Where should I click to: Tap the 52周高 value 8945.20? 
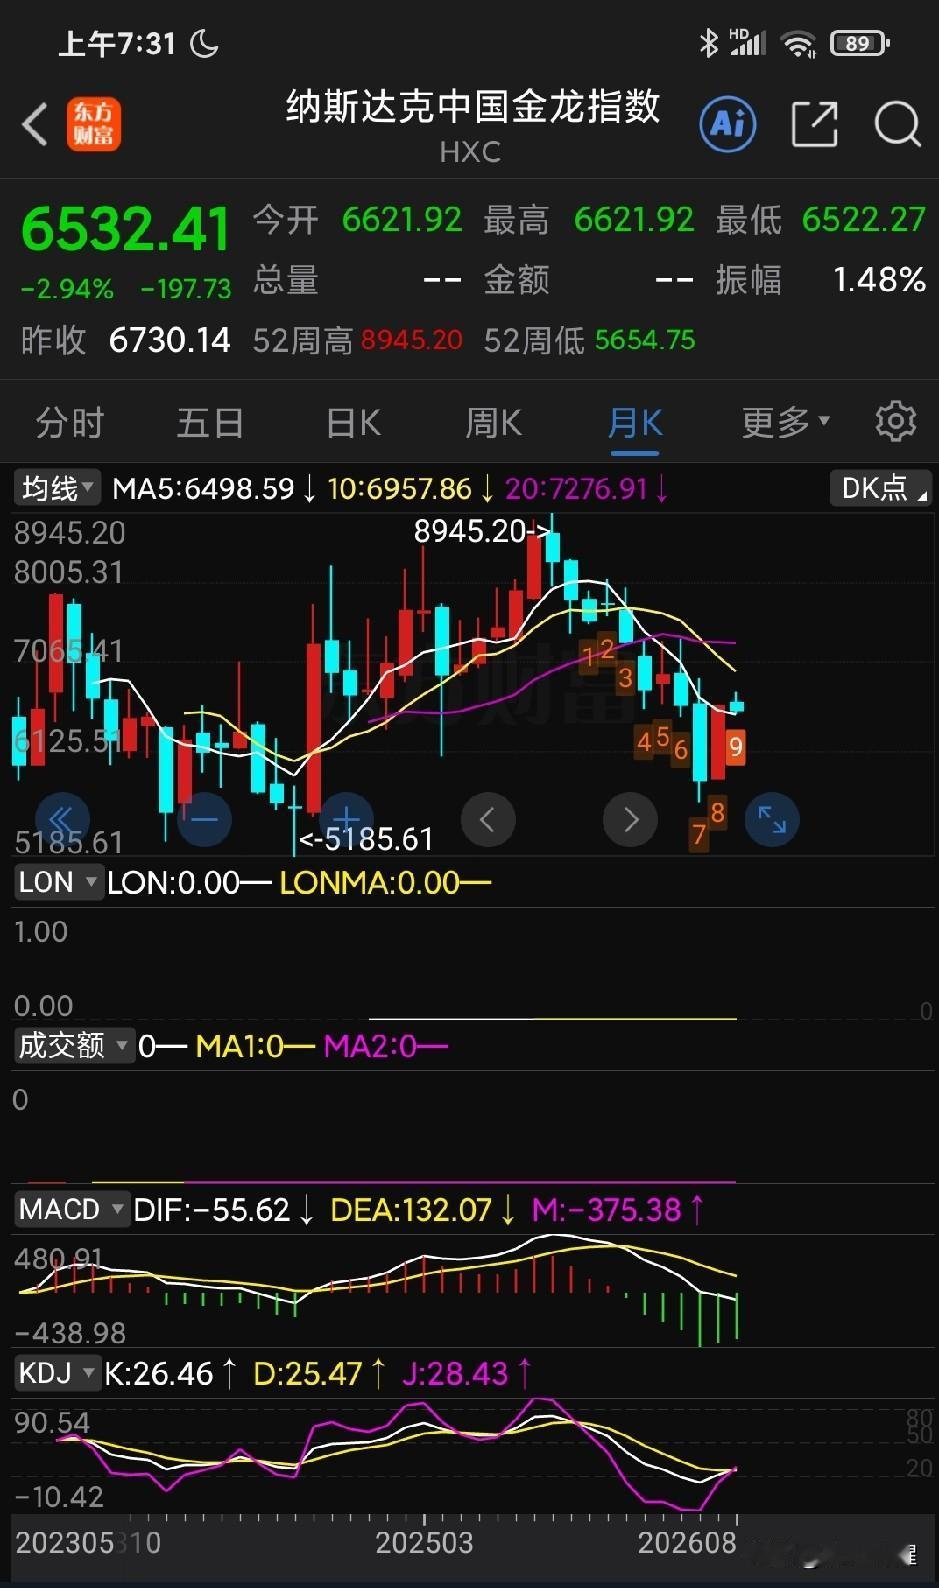412,340
